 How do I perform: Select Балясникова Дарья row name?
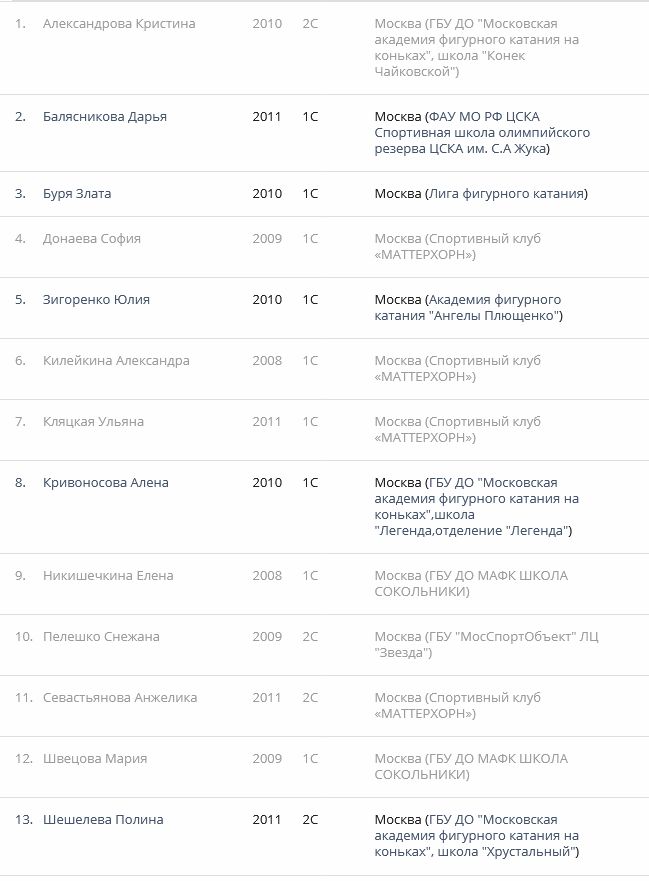point(105,117)
